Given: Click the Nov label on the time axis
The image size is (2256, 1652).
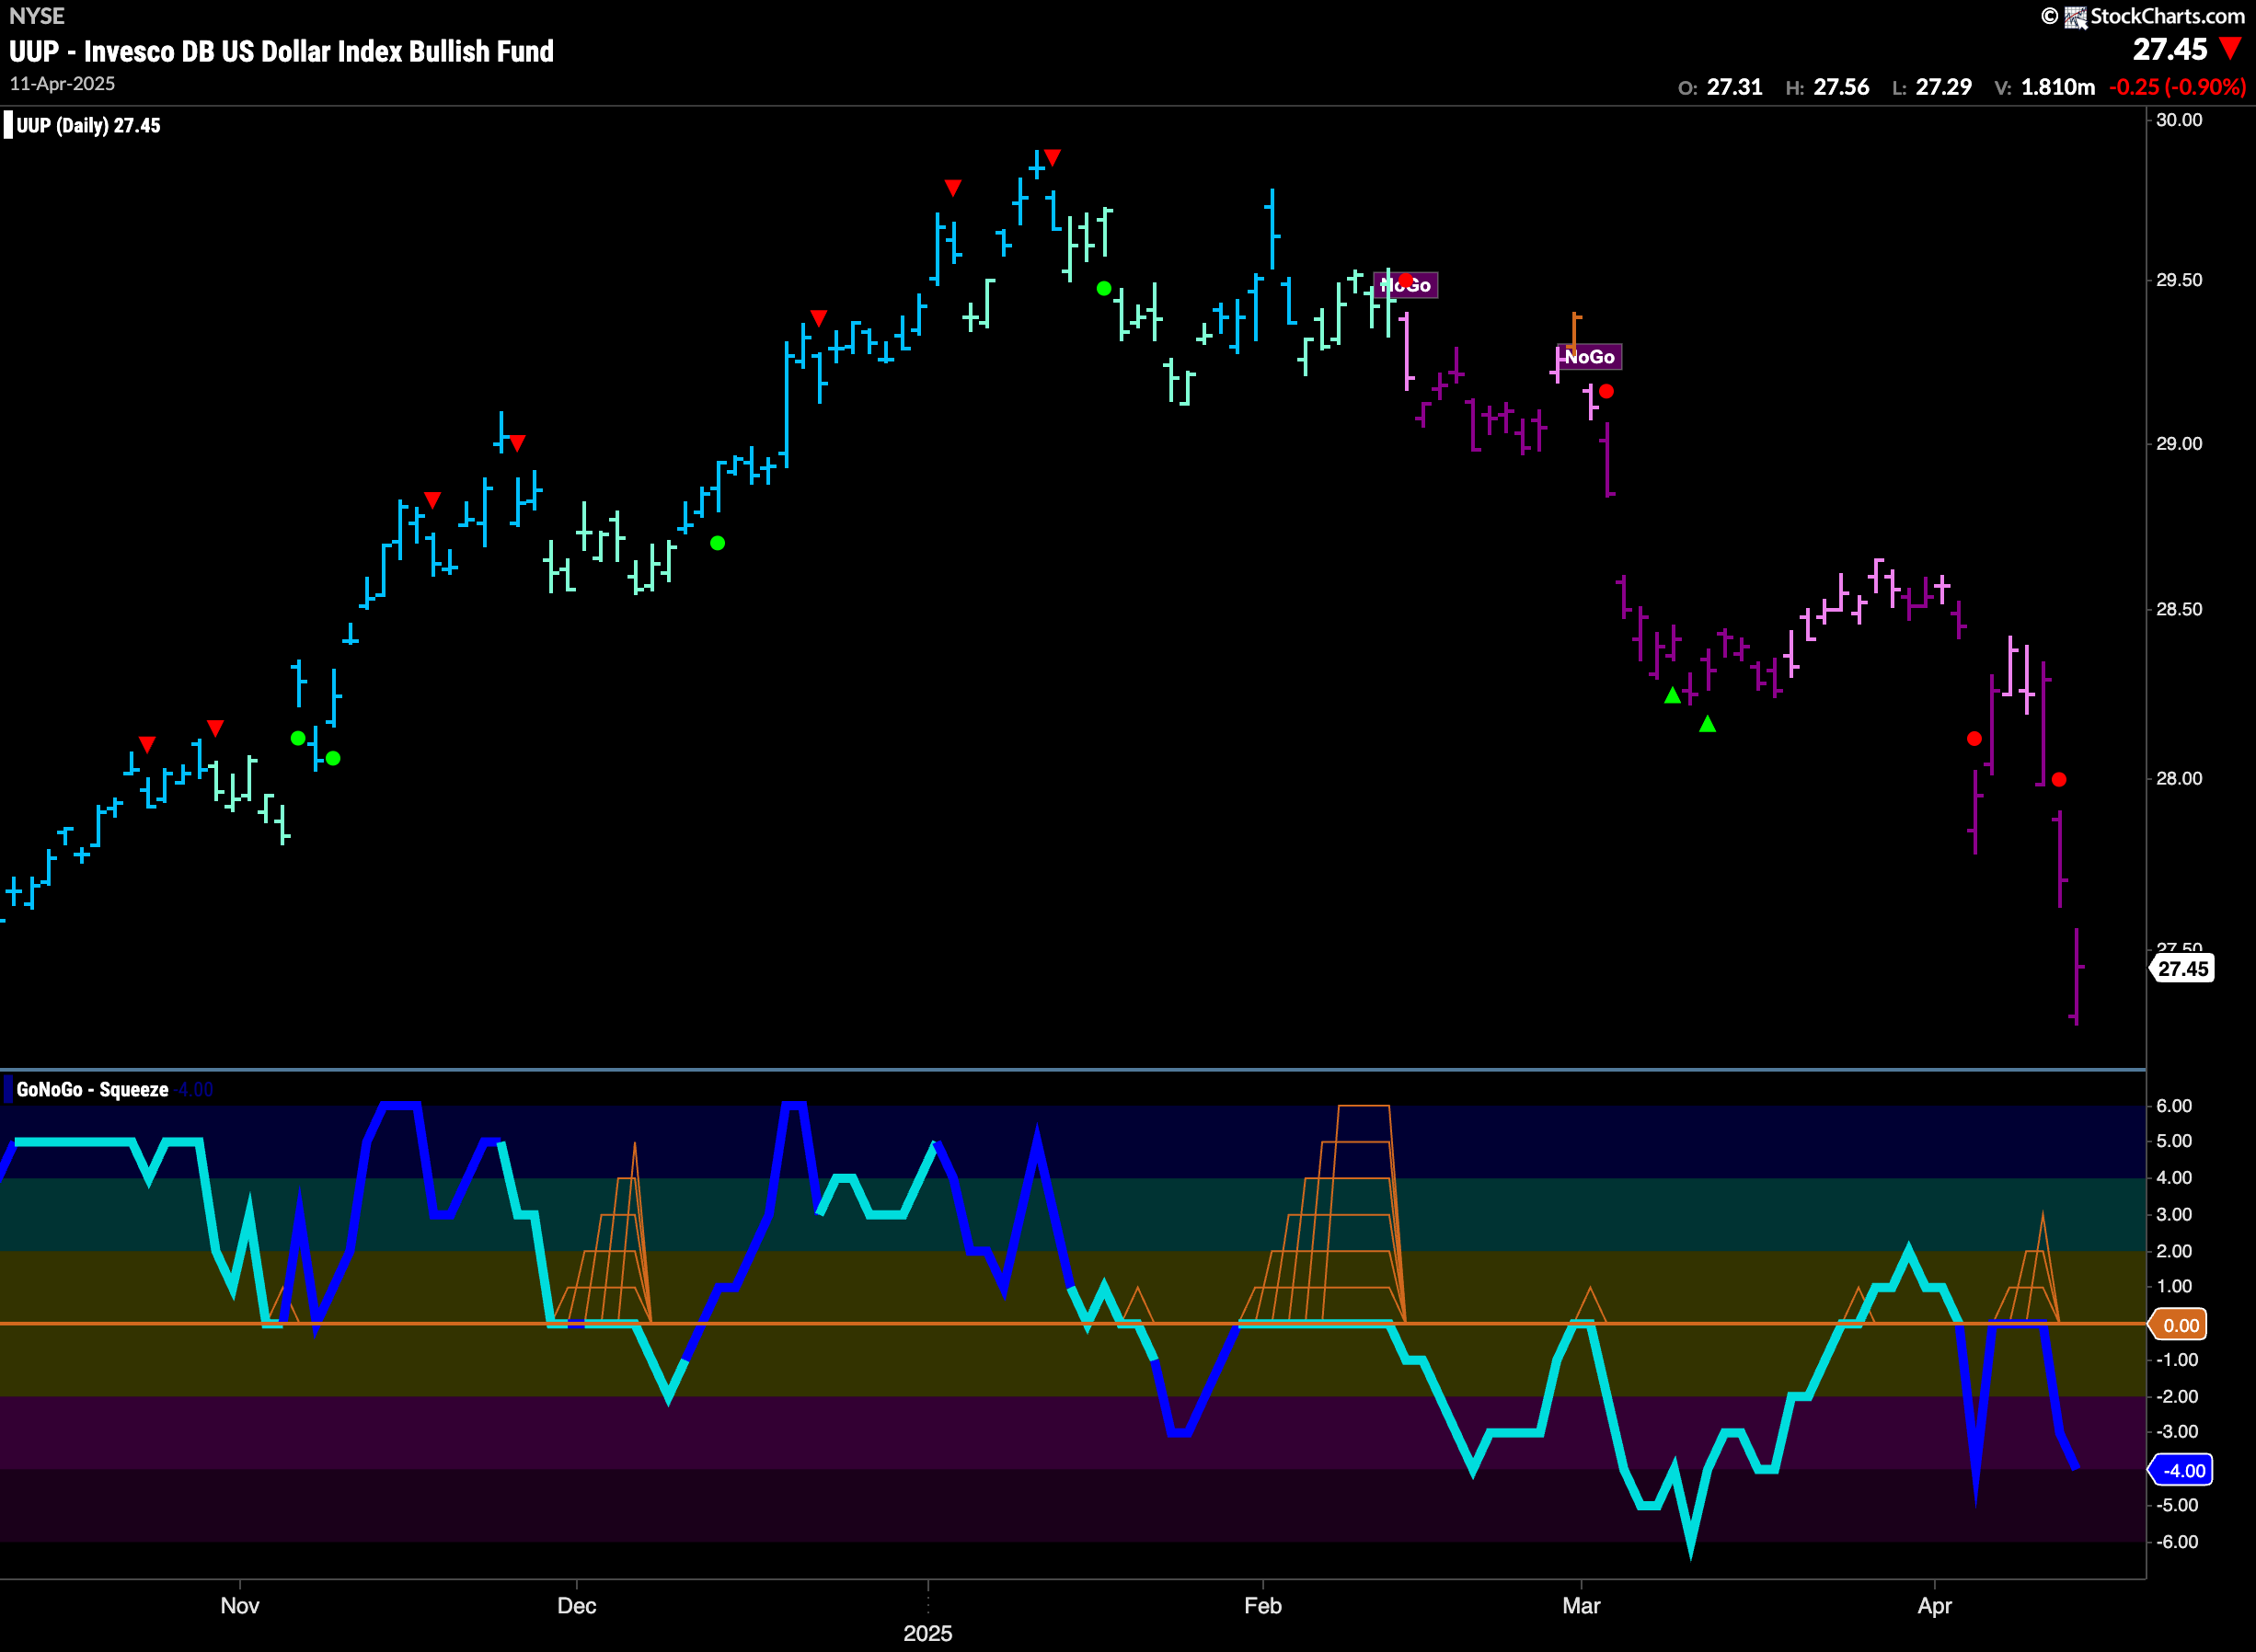Looking at the screenshot, I should (x=240, y=1605).
